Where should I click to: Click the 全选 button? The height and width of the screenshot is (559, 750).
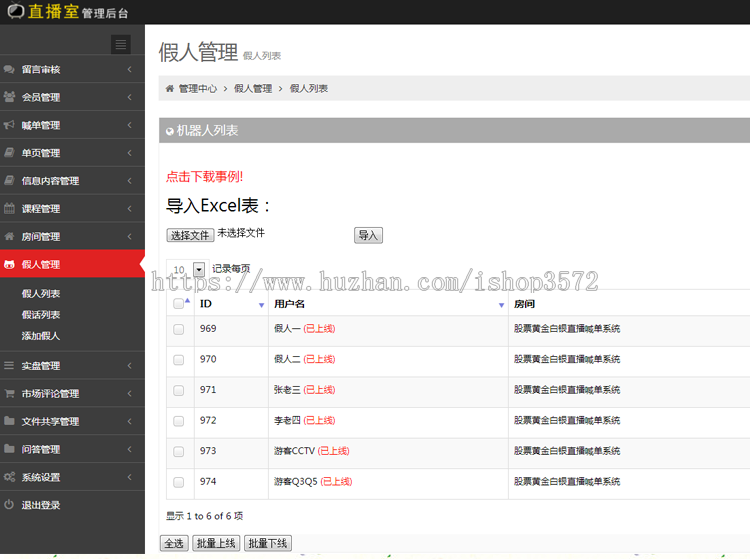click(174, 543)
